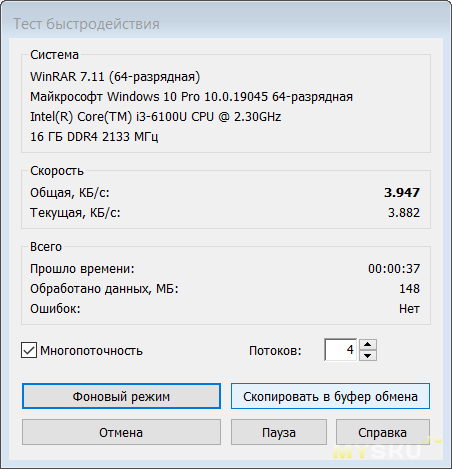The image size is (452, 469).
Task: Pause the test using Пауза
Action: coord(279,432)
